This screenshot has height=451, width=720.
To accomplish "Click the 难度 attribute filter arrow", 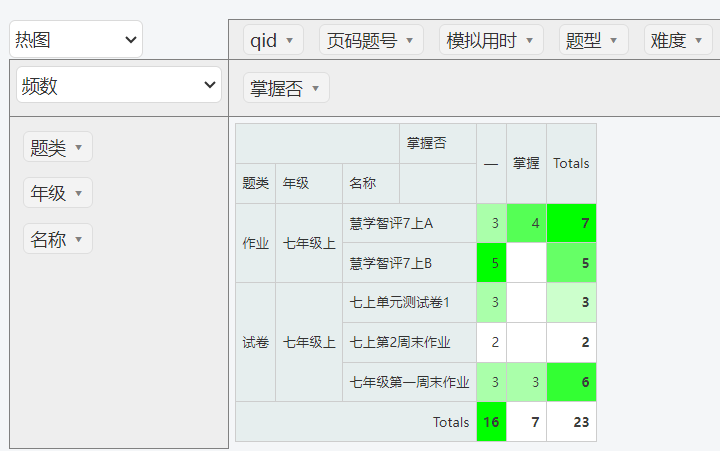I will click(698, 41).
